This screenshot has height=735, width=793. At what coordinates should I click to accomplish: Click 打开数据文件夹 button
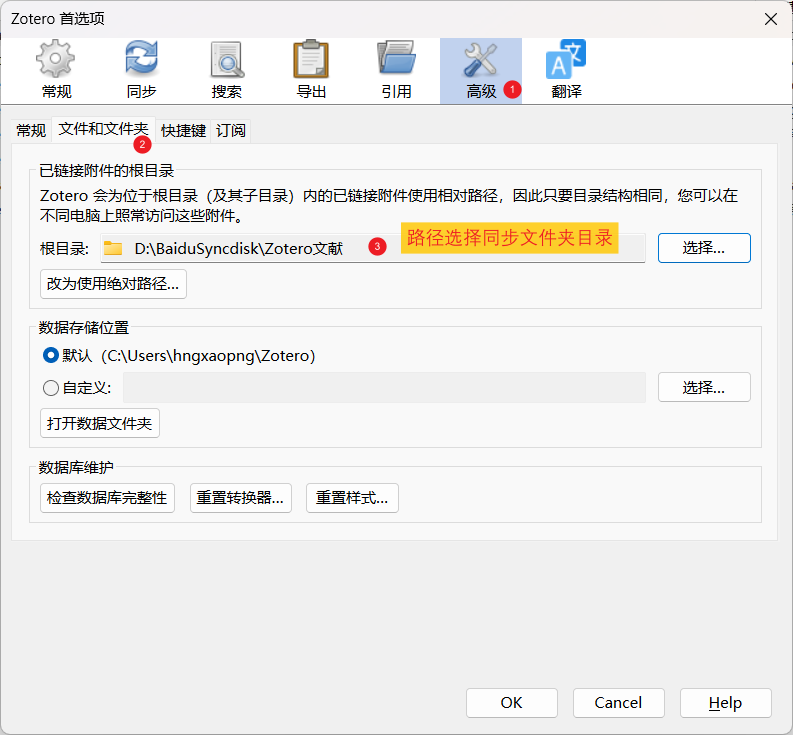100,423
